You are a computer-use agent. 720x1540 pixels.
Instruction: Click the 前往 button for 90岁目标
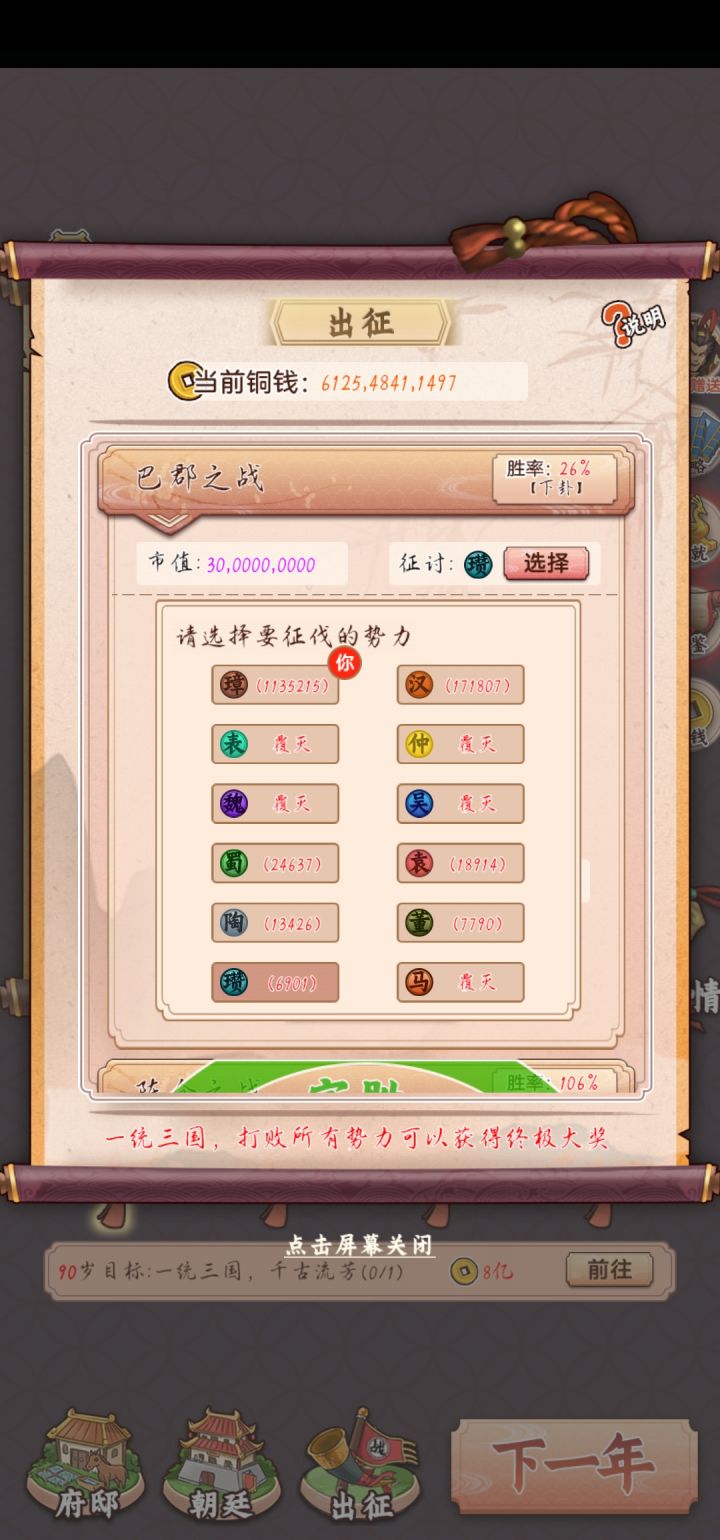pyautogui.click(x=609, y=1270)
